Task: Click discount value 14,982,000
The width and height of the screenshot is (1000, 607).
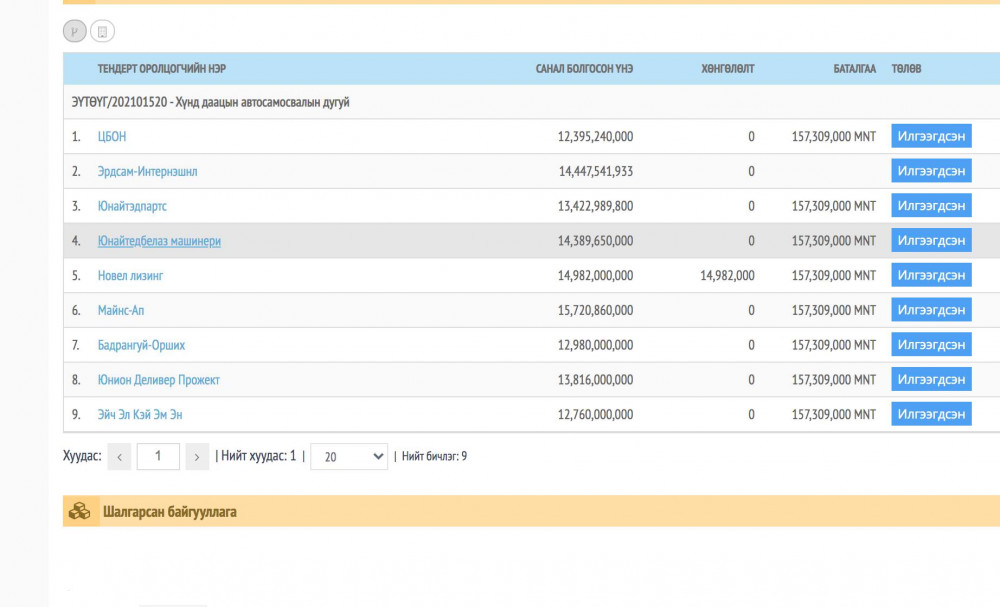Action: [x=727, y=275]
